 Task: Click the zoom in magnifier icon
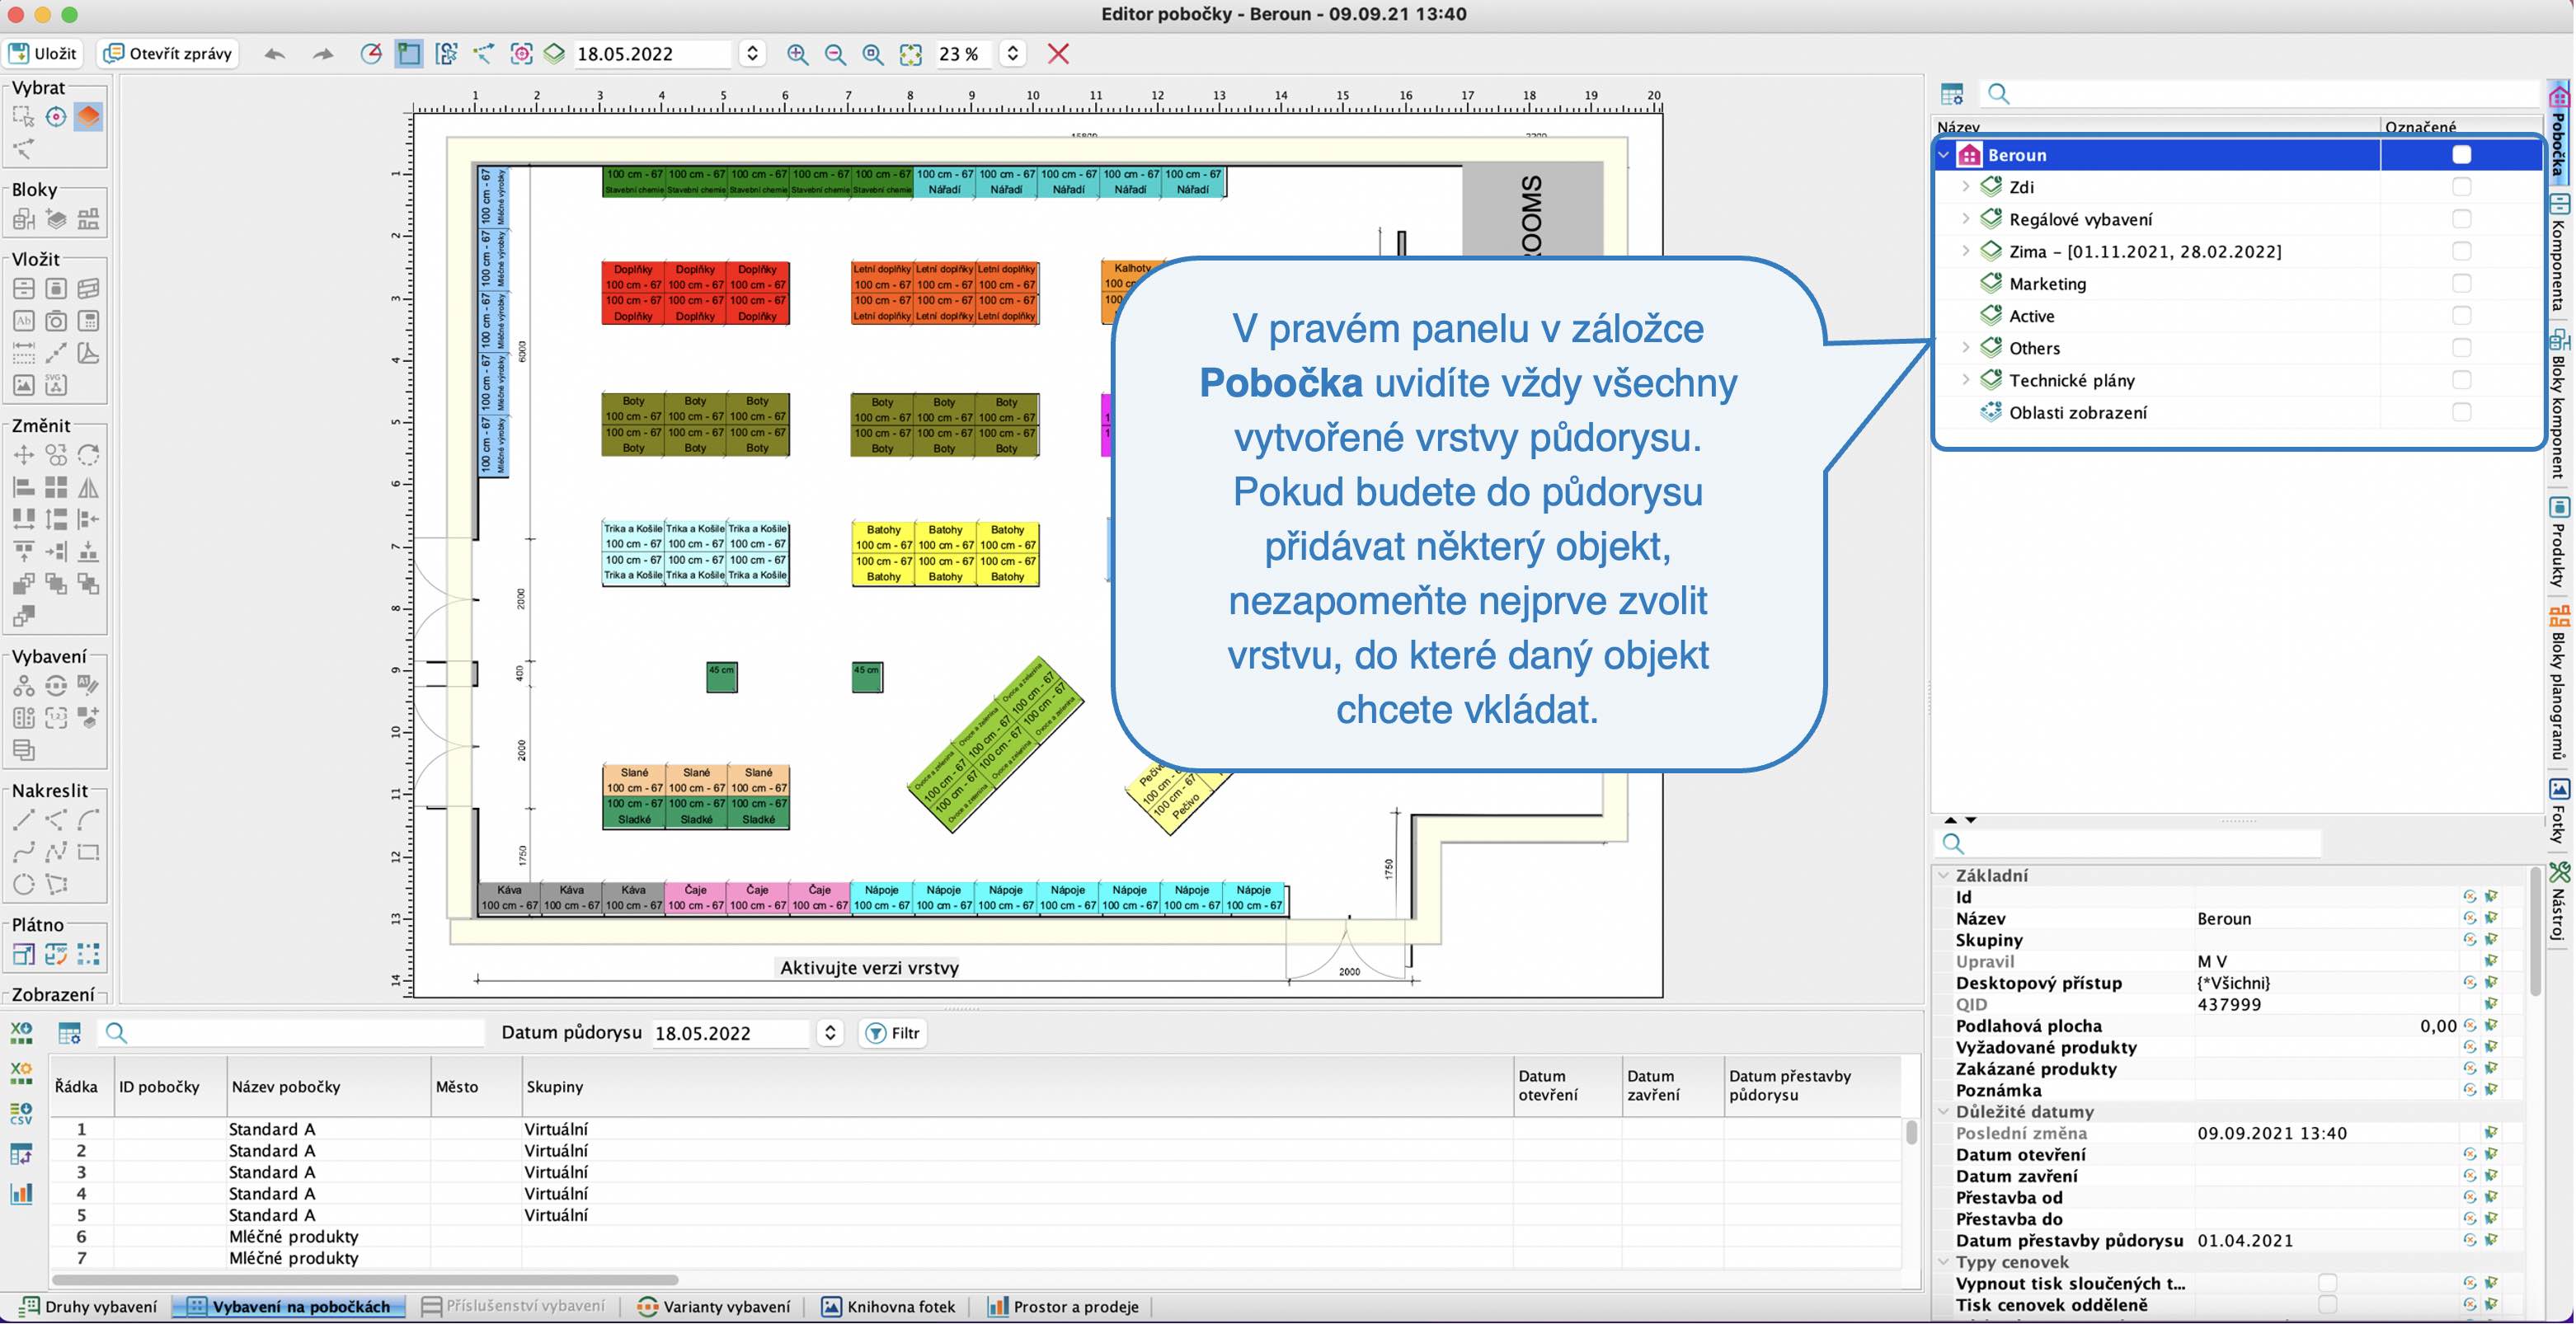pyautogui.click(x=797, y=54)
